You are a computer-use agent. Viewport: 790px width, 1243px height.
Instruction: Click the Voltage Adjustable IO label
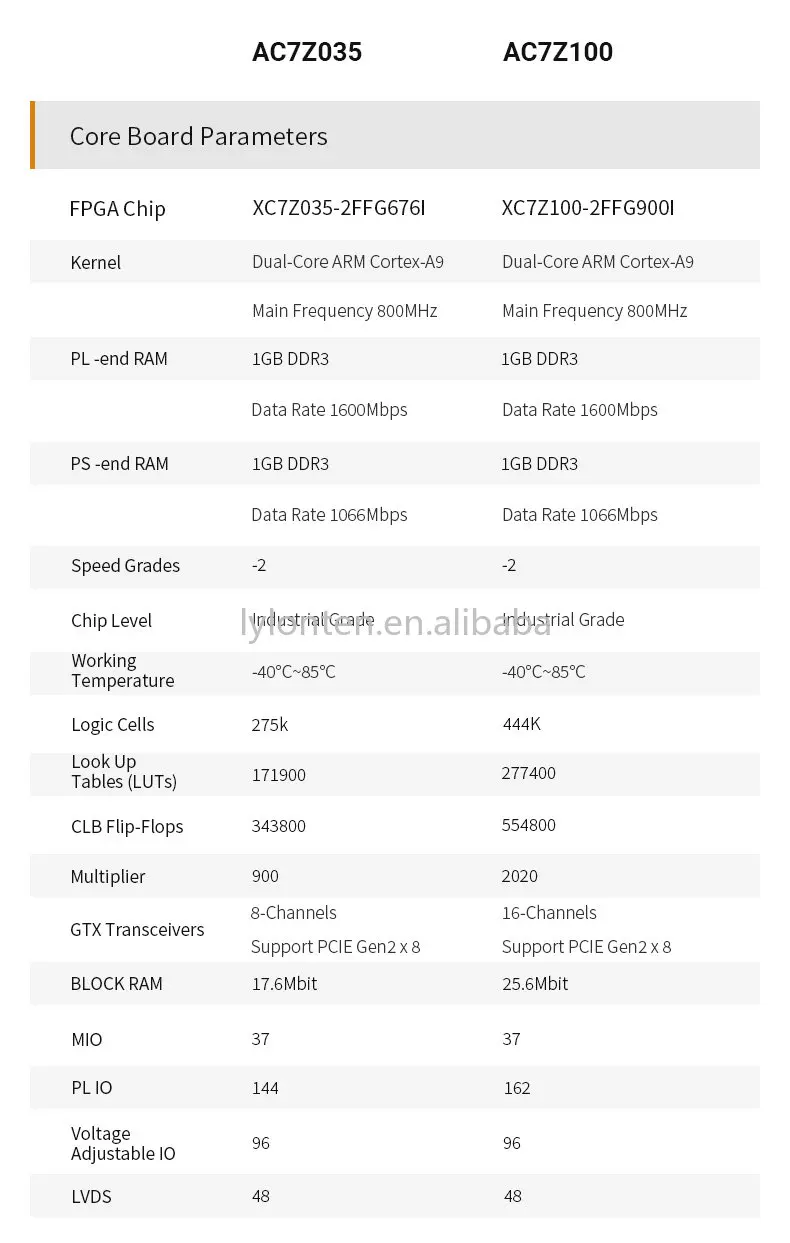pyautogui.click(x=123, y=1144)
